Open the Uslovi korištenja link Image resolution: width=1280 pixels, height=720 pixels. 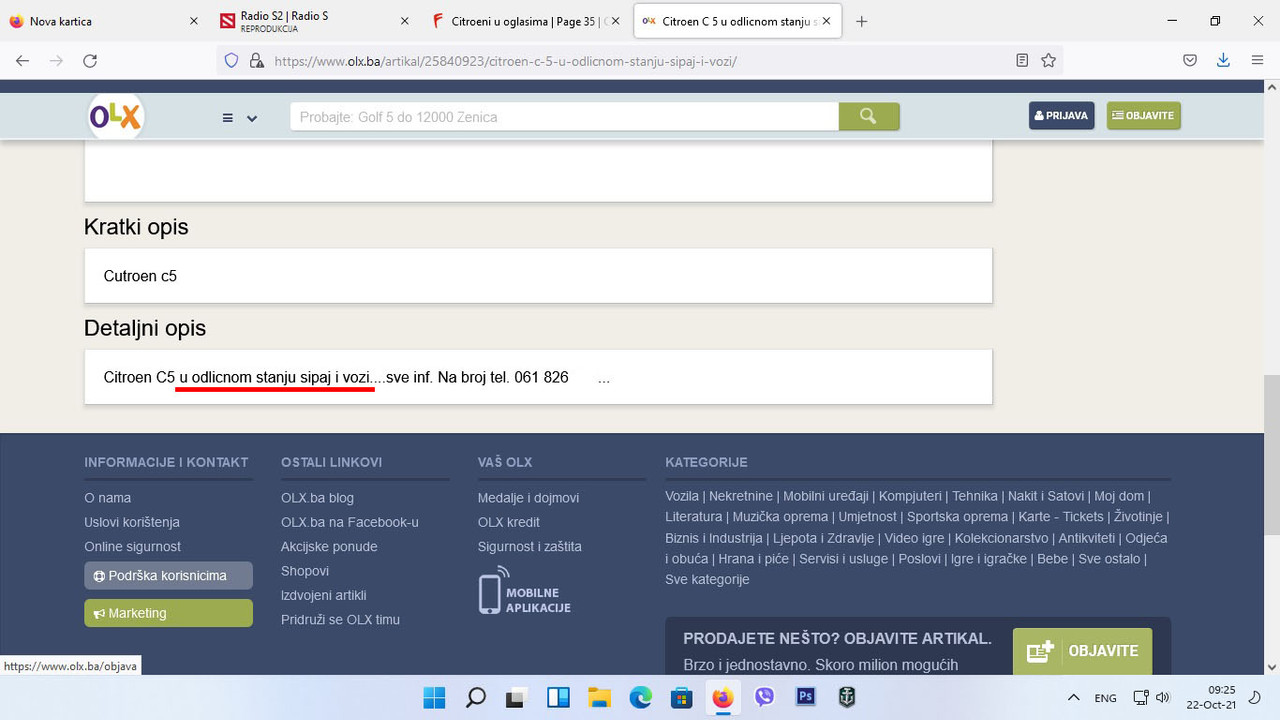point(132,522)
